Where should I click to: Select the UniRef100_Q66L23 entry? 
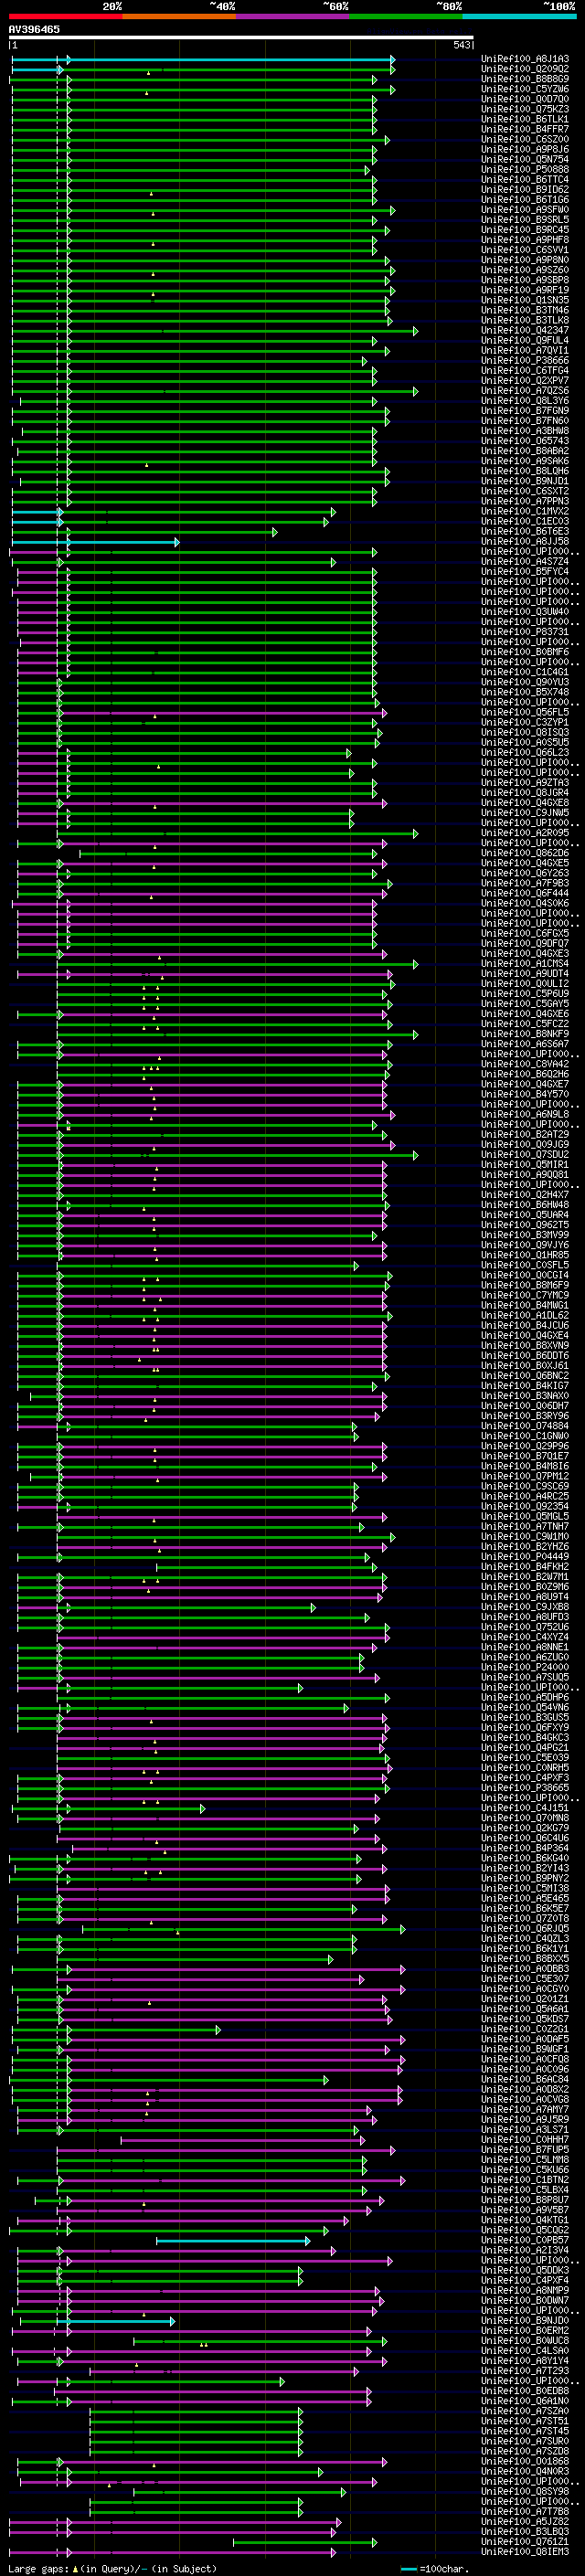[525, 753]
